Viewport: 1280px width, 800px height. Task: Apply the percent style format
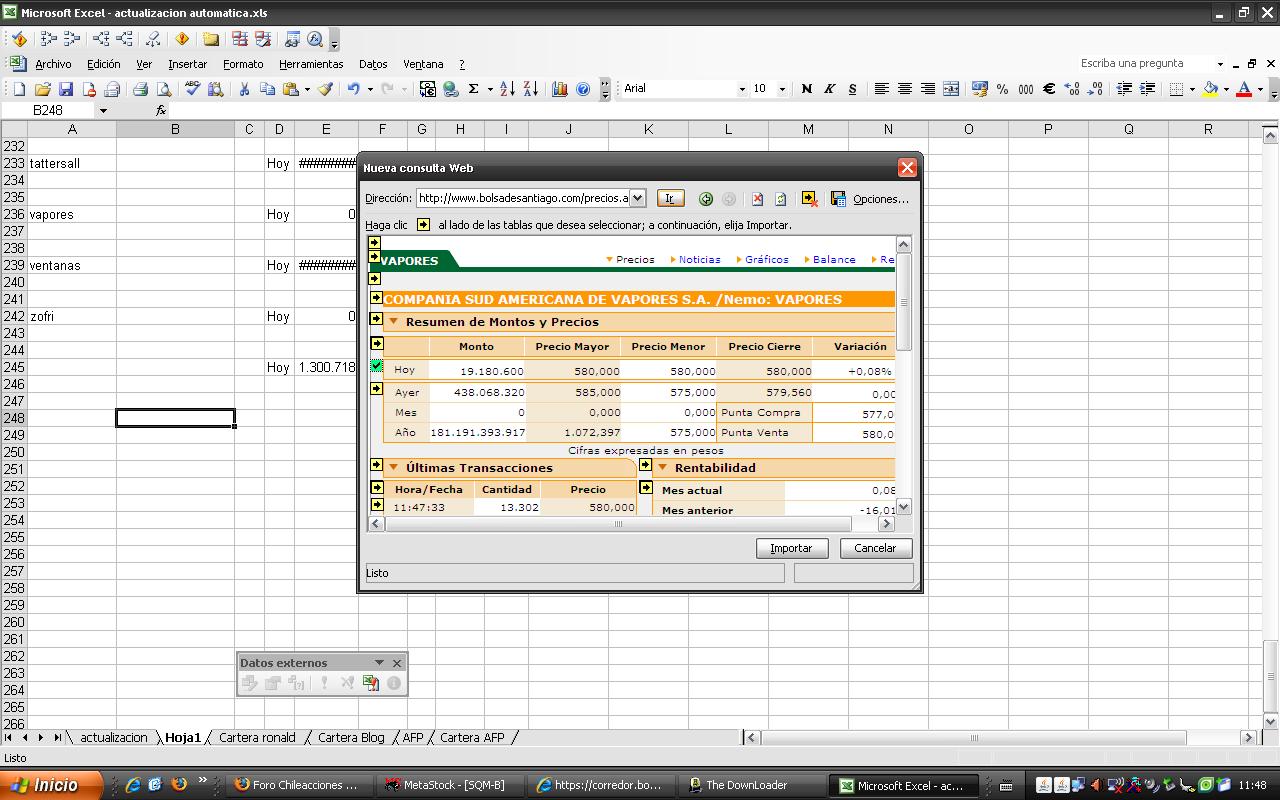1002,89
